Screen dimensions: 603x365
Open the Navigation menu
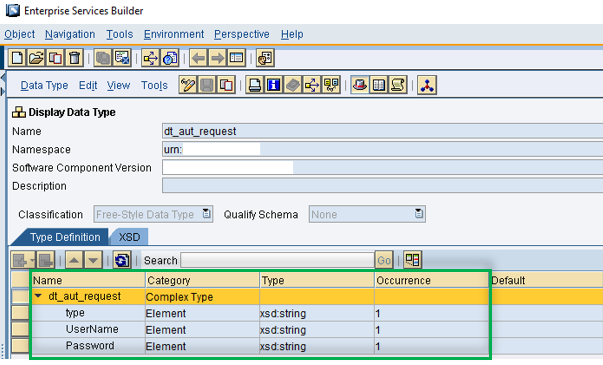coord(70,34)
